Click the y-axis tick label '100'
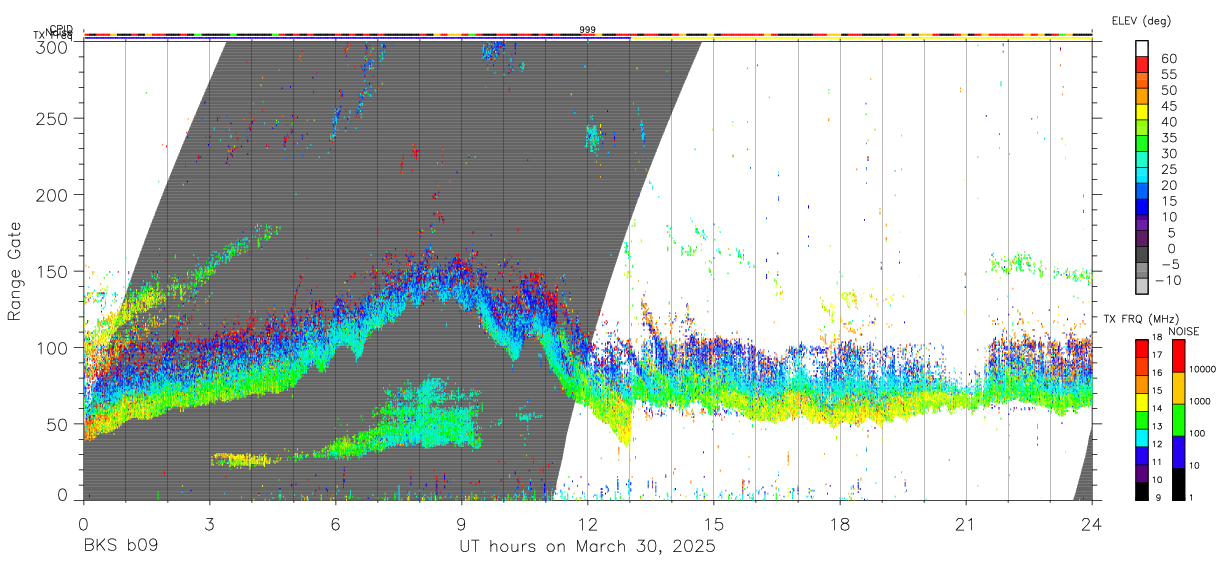 [54, 347]
